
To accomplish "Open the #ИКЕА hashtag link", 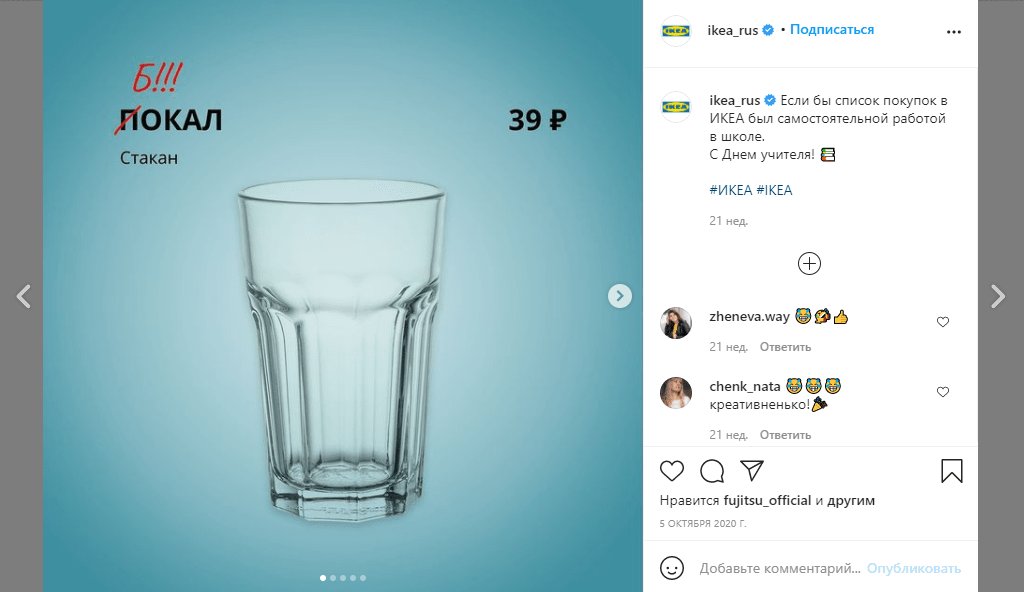I will pyautogui.click(x=730, y=190).
